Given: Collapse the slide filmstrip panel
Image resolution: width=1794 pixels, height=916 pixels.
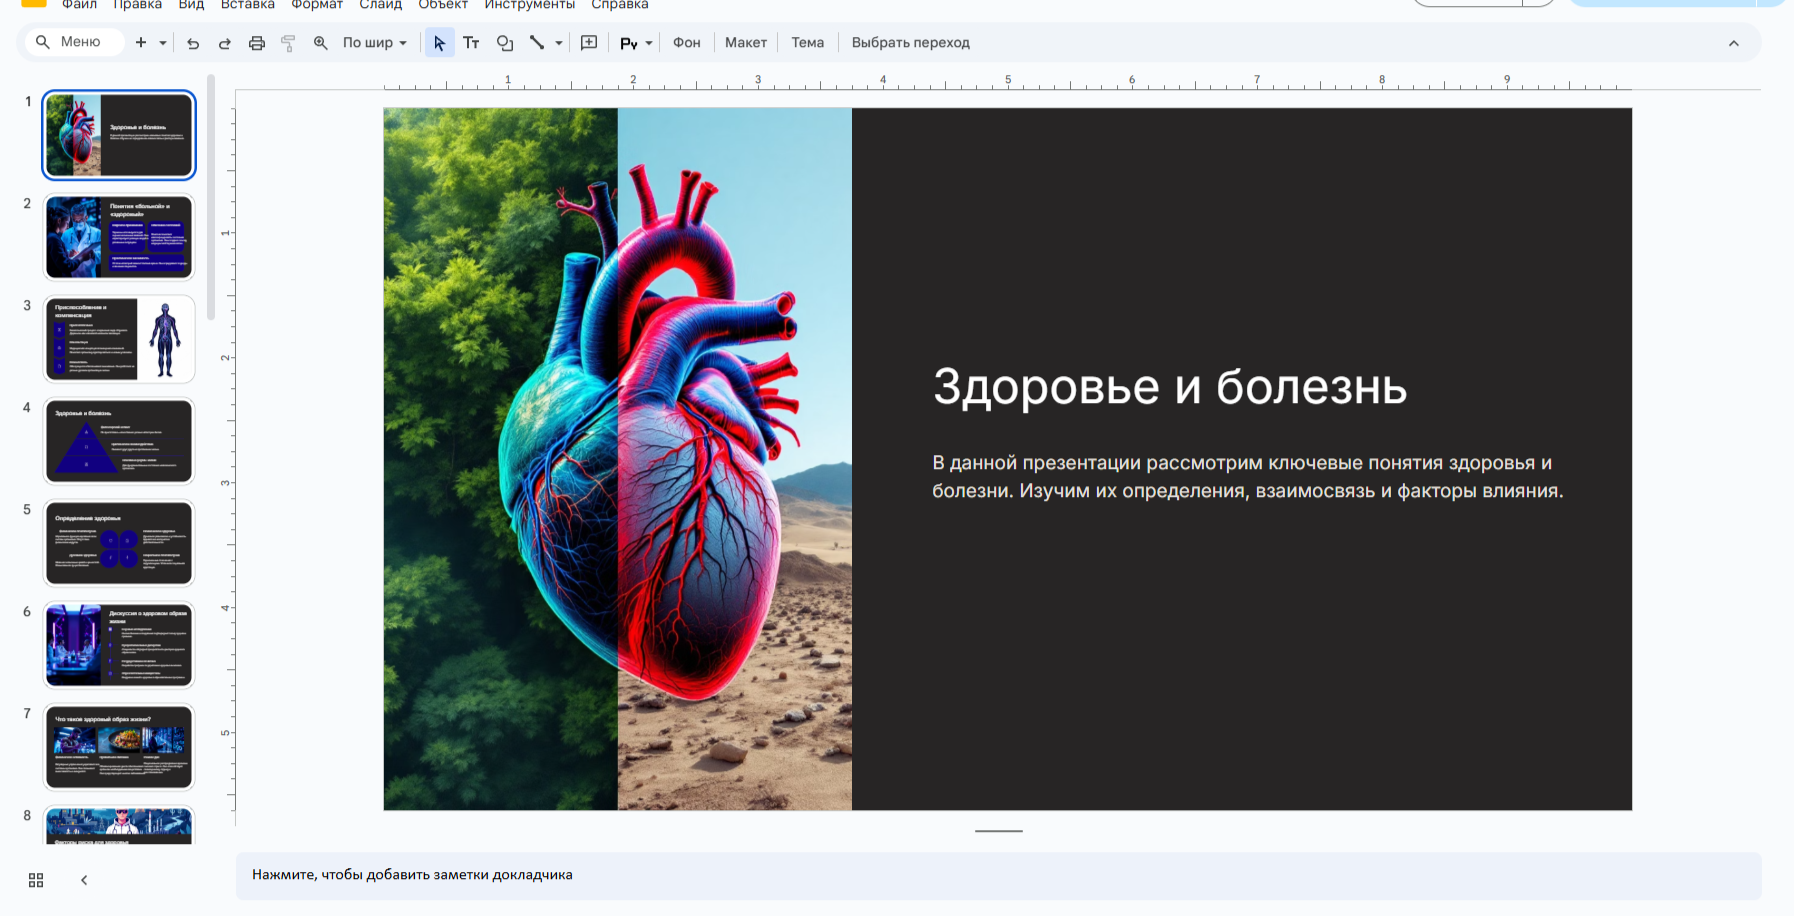Looking at the screenshot, I should 84,880.
